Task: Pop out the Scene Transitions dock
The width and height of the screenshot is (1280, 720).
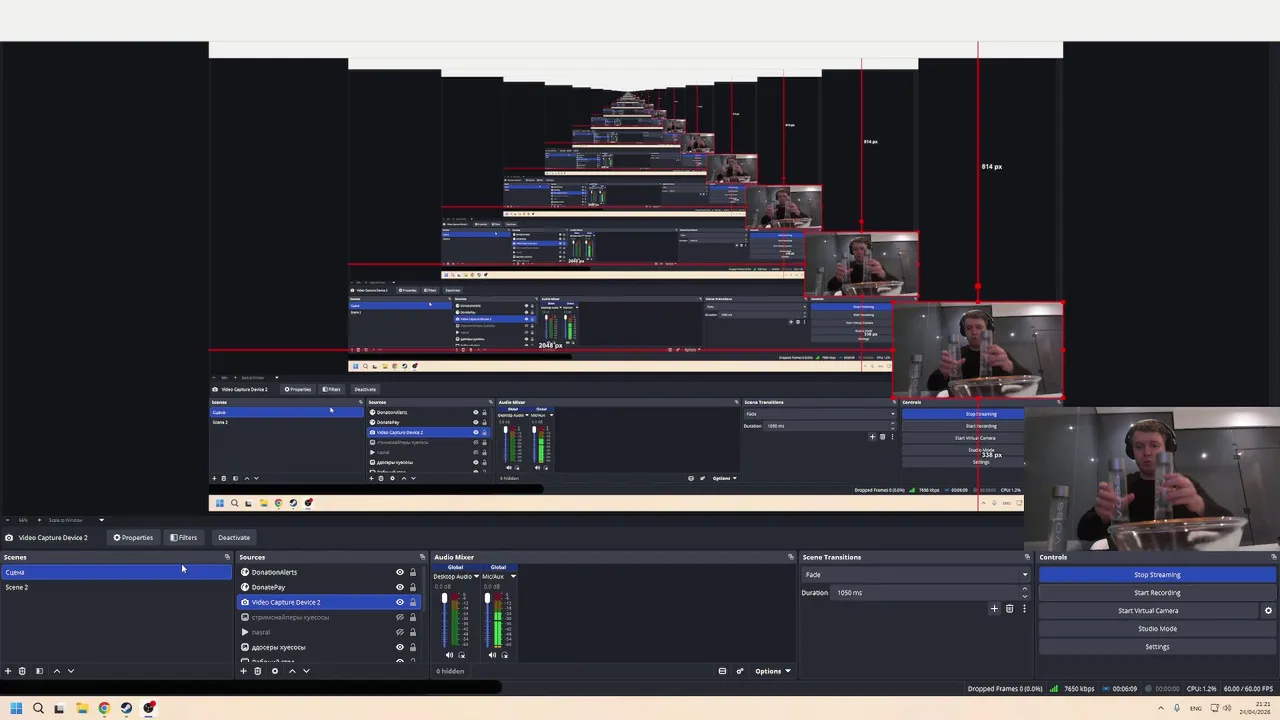Action: pyautogui.click(x=1027, y=557)
